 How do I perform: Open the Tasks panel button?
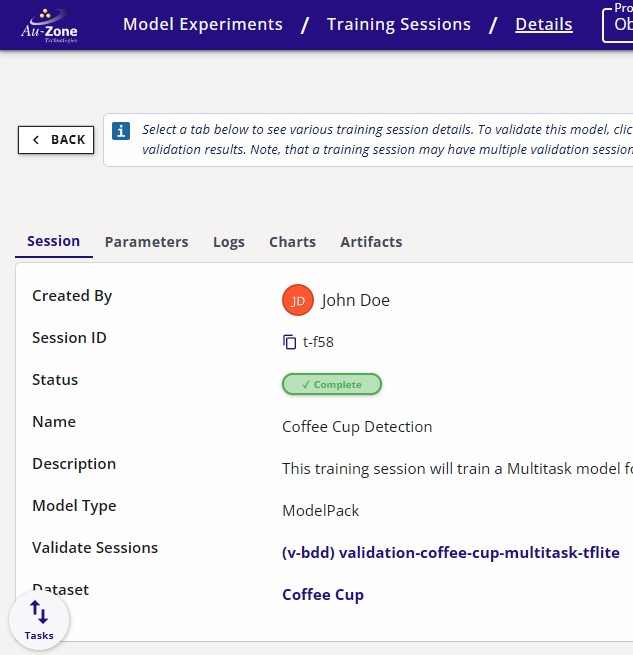[39, 620]
